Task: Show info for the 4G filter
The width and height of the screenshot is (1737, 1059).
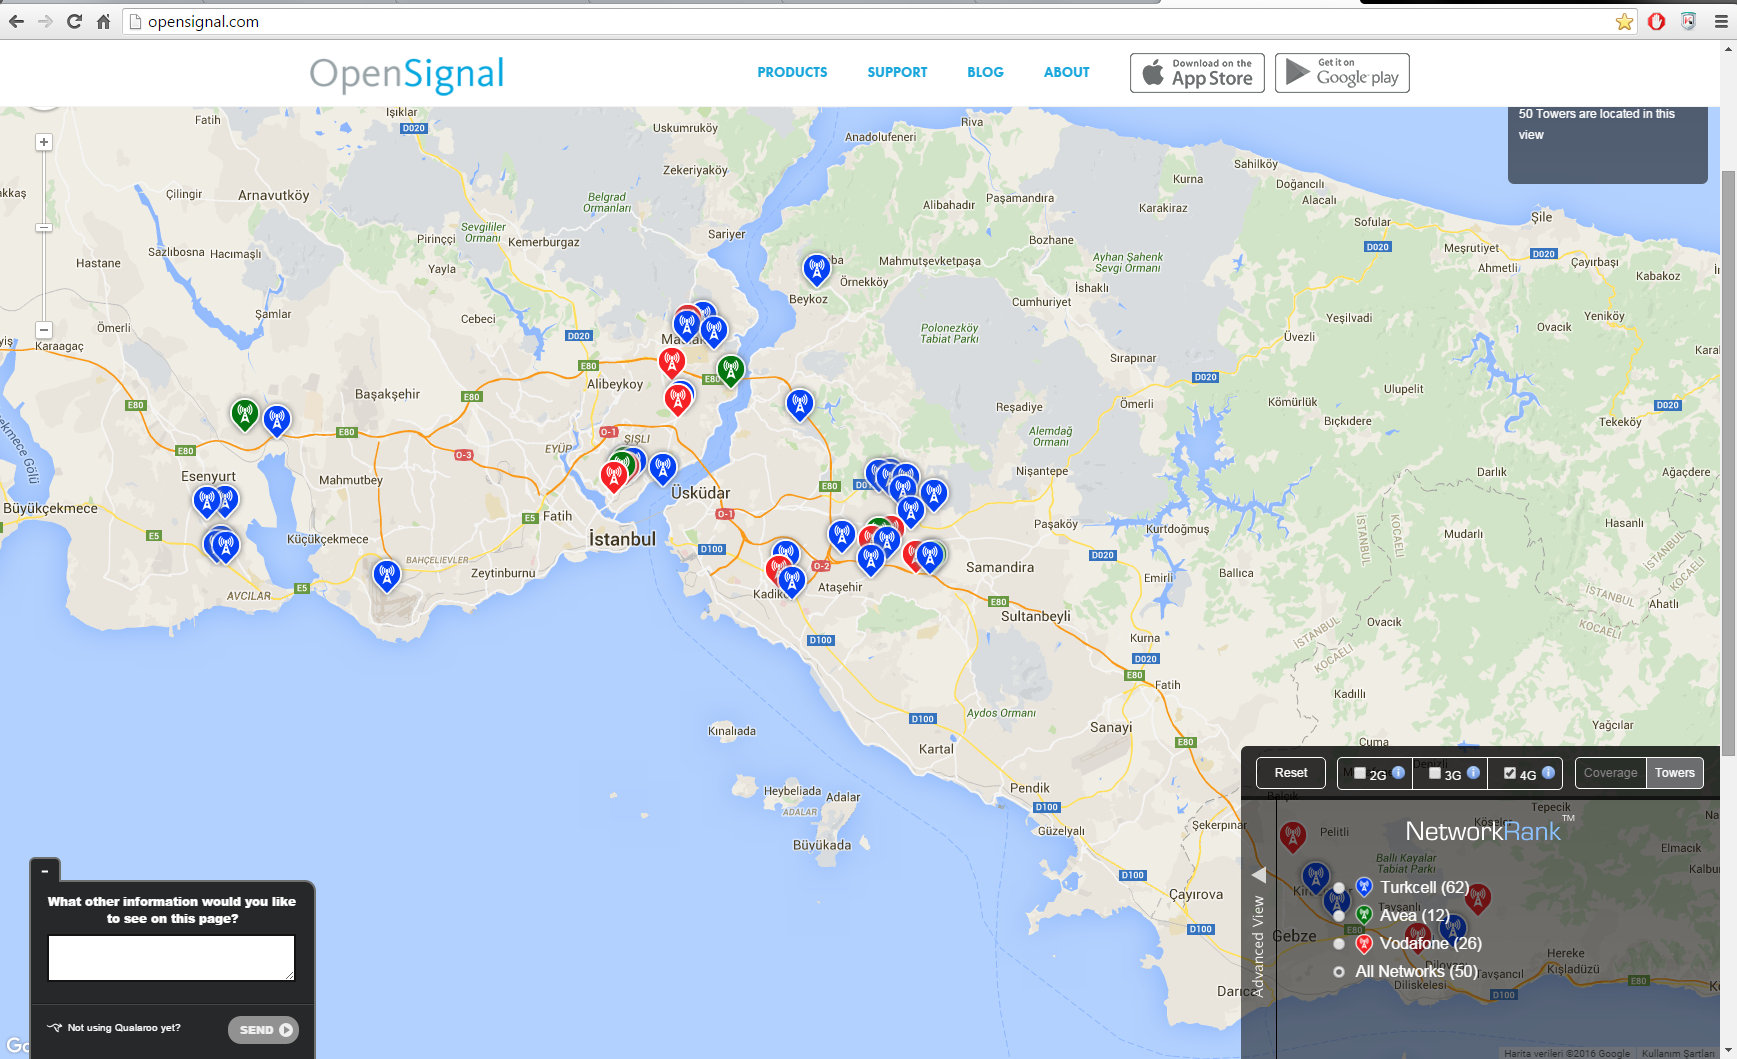Action: coord(1548,772)
